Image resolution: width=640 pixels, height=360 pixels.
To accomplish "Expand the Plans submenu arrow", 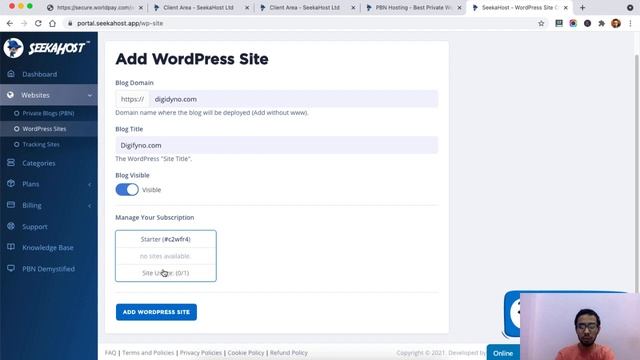I will click(x=90, y=184).
